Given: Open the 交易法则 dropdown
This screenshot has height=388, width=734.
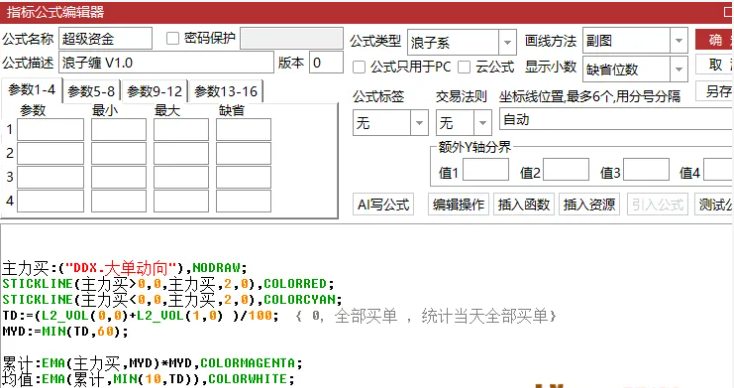Looking at the screenshot, I should click(x=464, y=123).
